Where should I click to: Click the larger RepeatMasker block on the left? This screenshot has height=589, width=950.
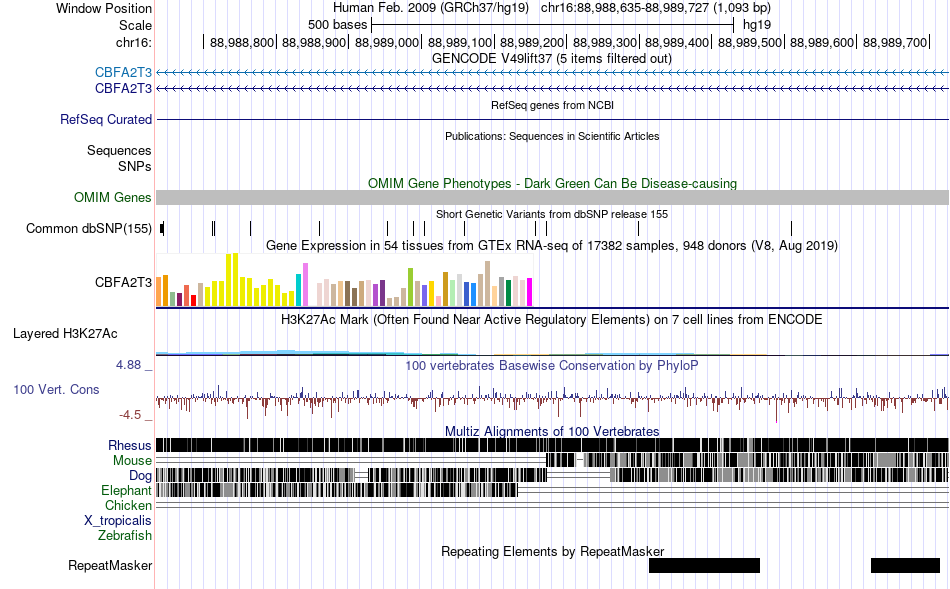[x=704, y=565]
